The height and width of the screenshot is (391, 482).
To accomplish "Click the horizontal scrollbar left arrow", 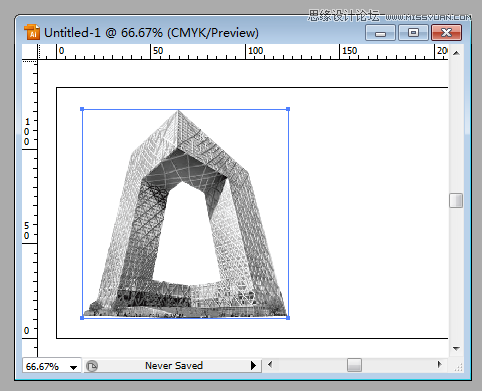I will [x=270, y=364].
